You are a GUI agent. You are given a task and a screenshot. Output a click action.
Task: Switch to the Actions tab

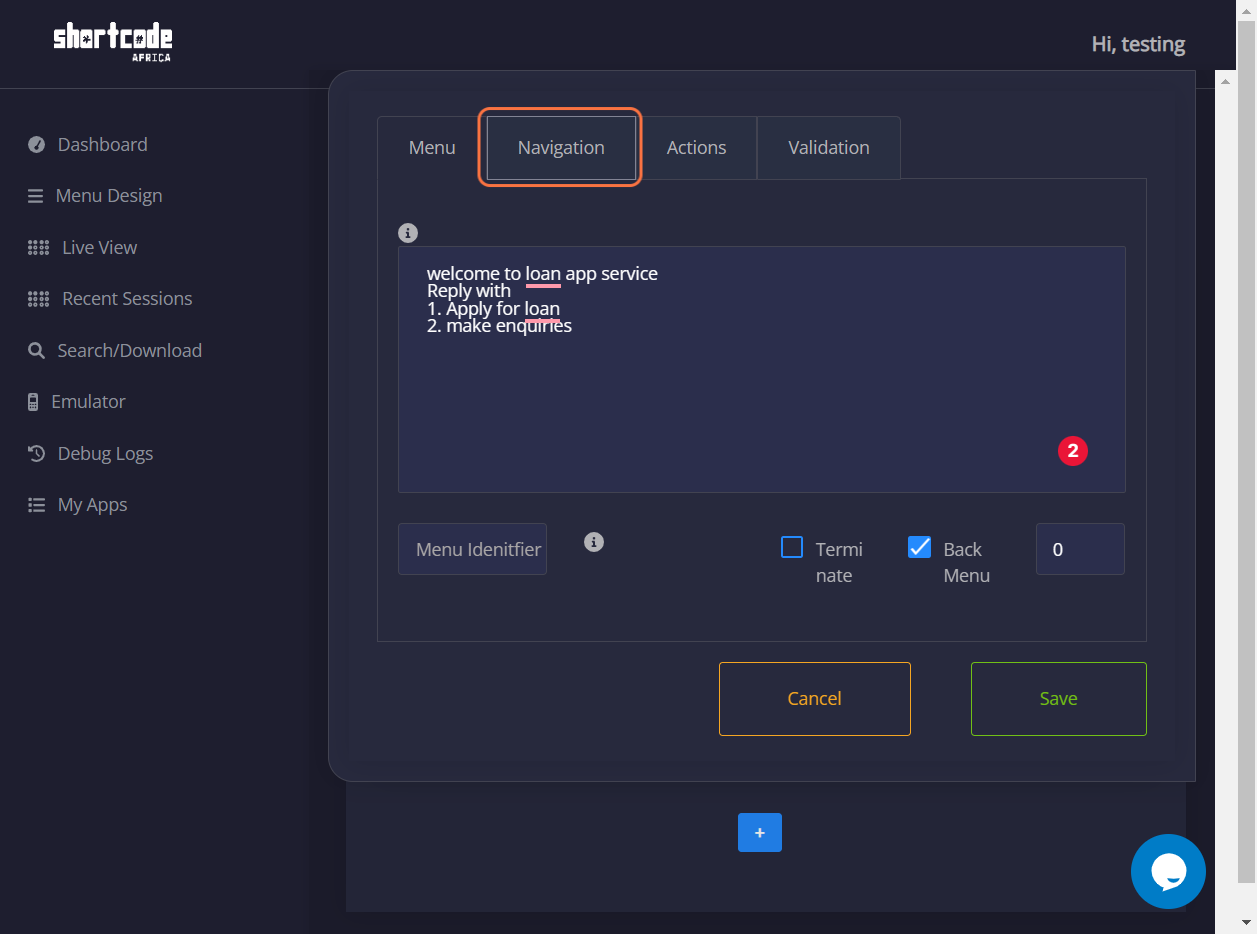click(x=697, y=148)
